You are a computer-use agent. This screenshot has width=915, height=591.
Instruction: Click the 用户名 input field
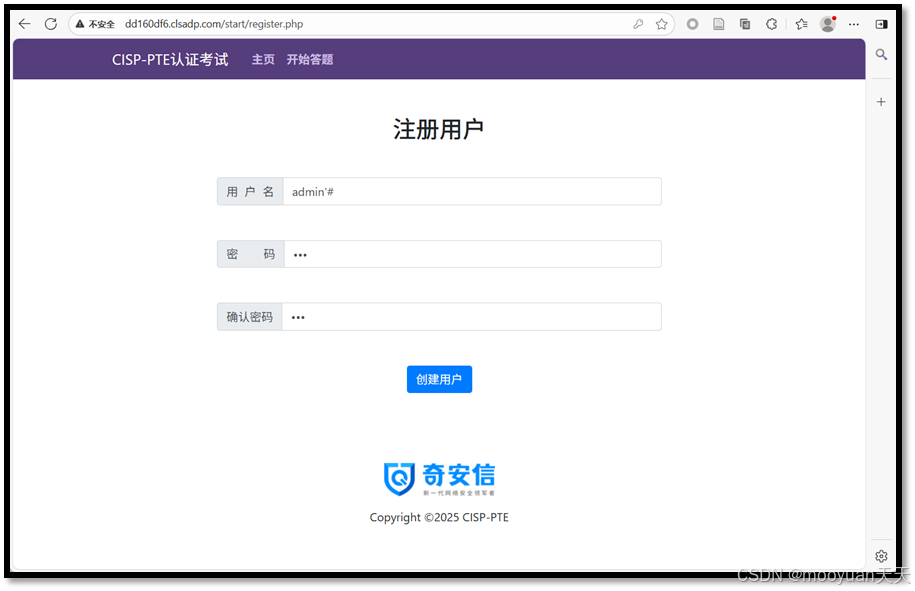[x=472, y=191]
